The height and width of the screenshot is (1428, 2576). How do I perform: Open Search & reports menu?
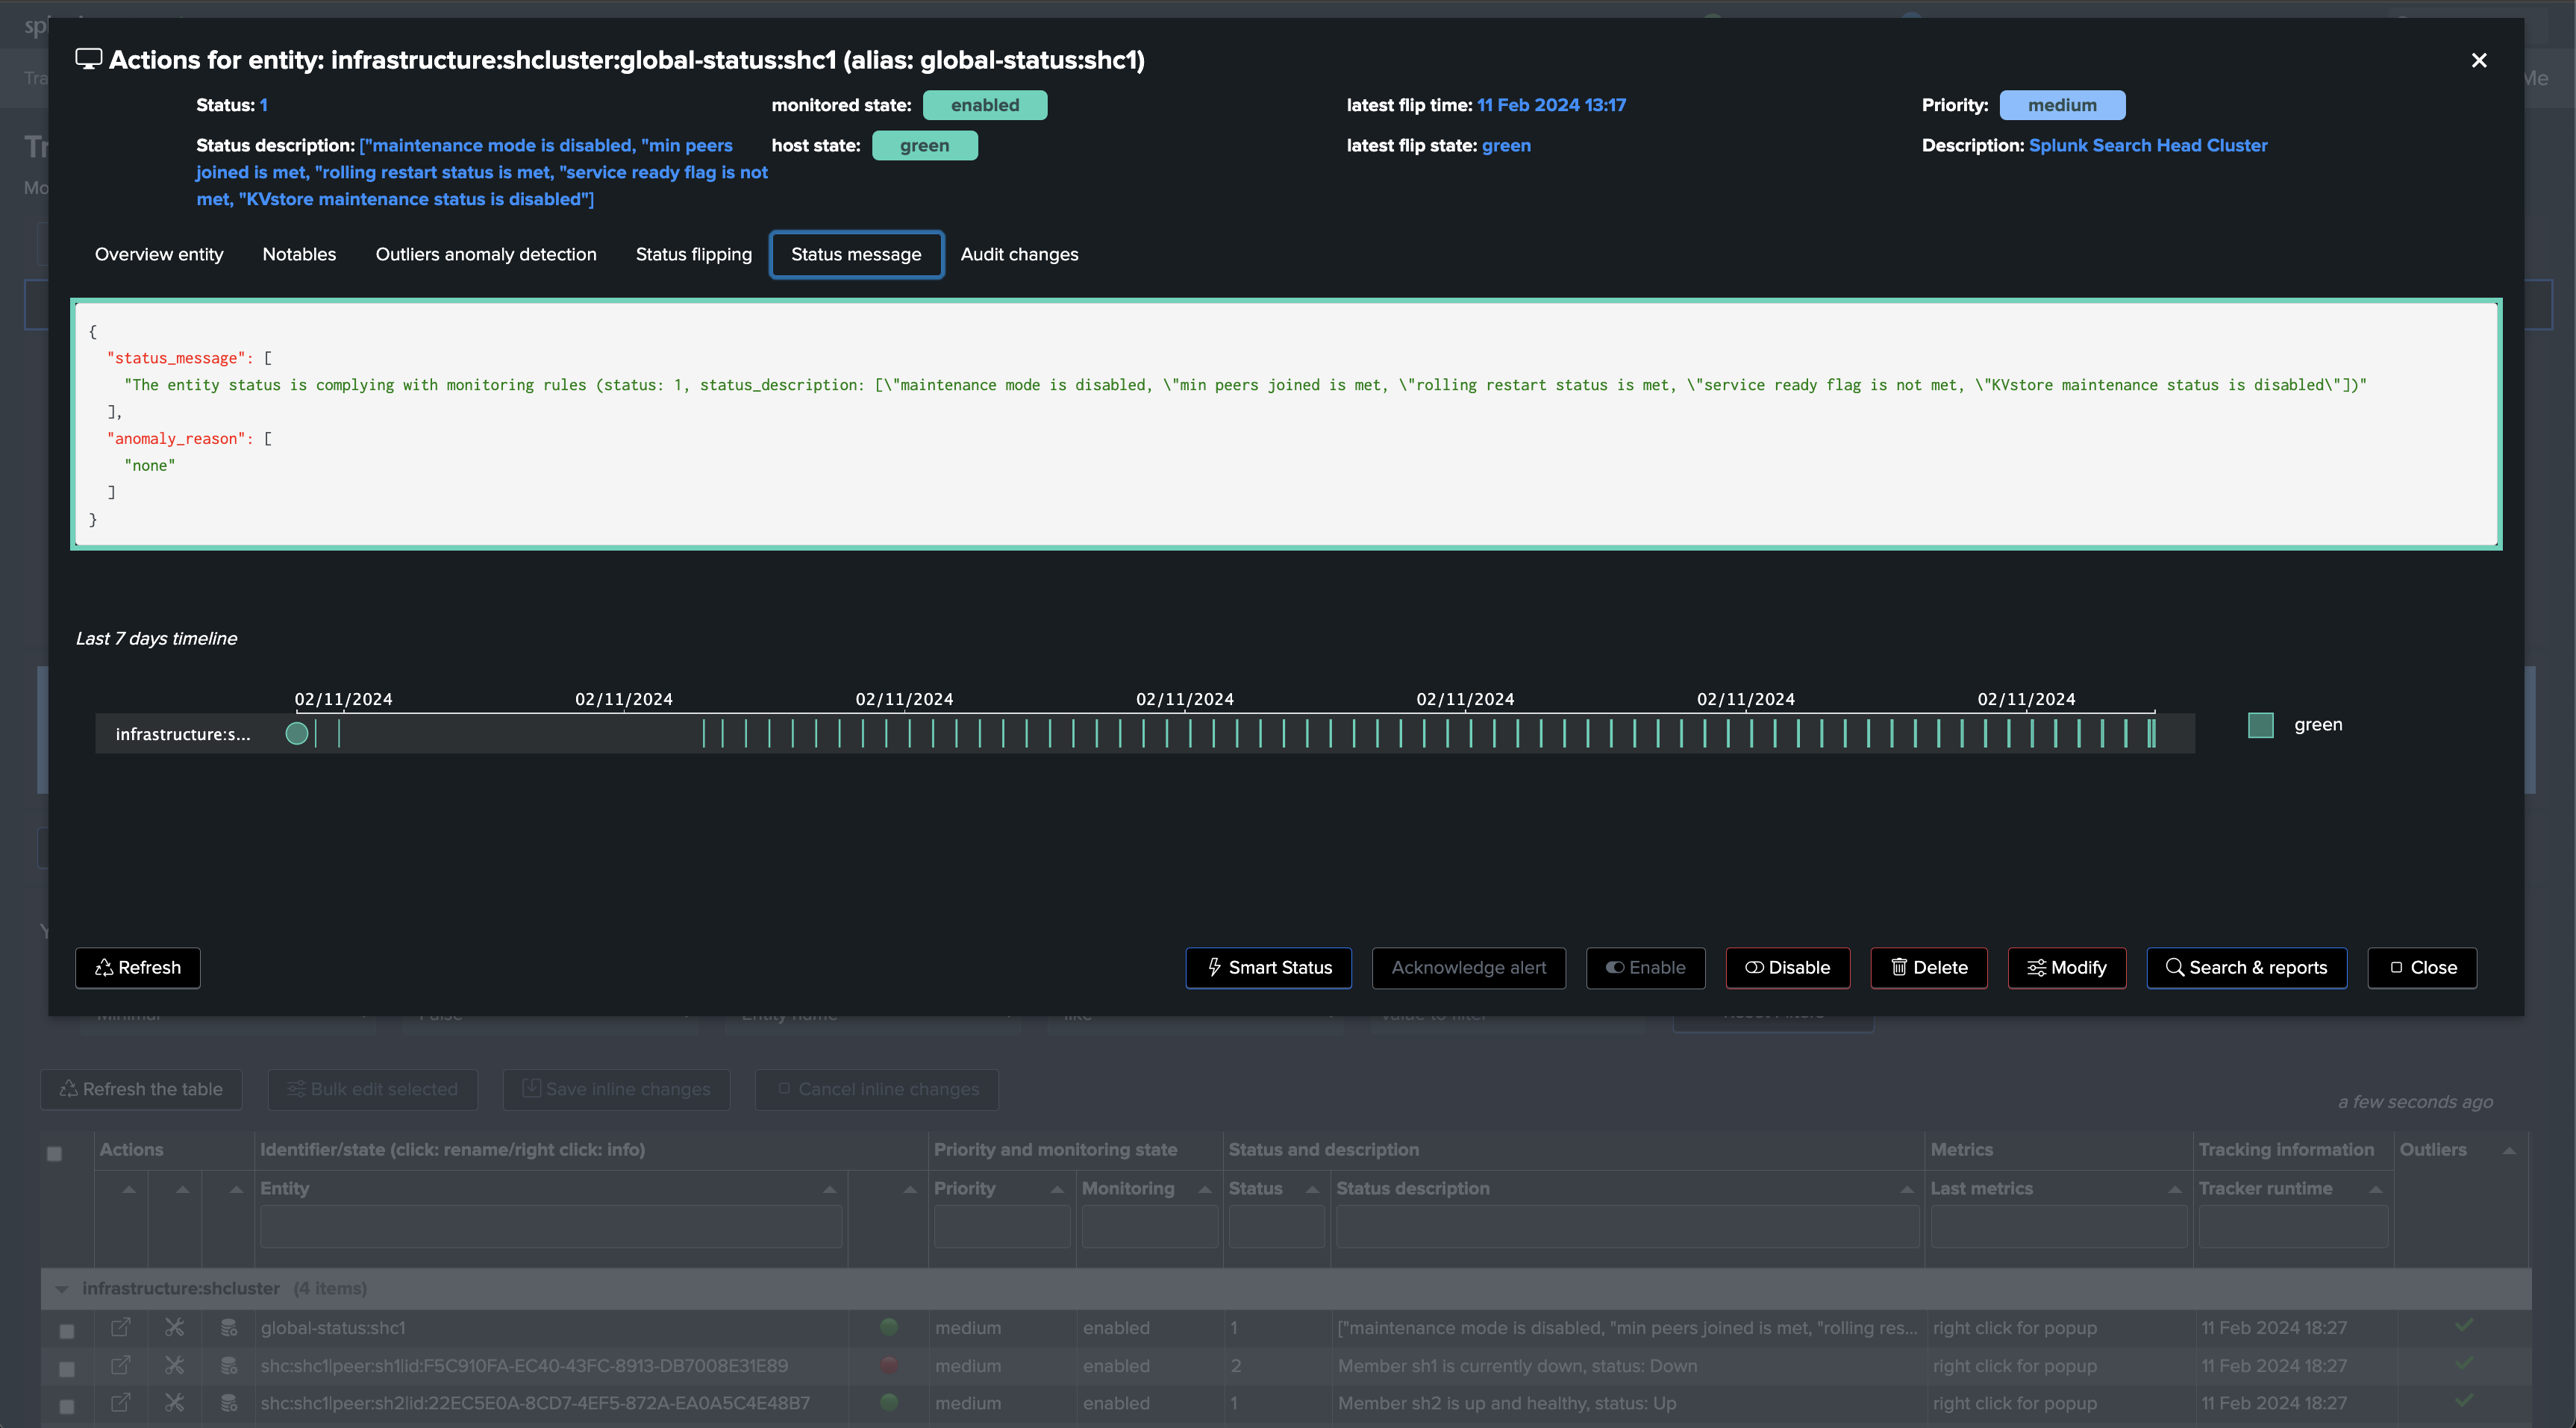click(2246, 967)
